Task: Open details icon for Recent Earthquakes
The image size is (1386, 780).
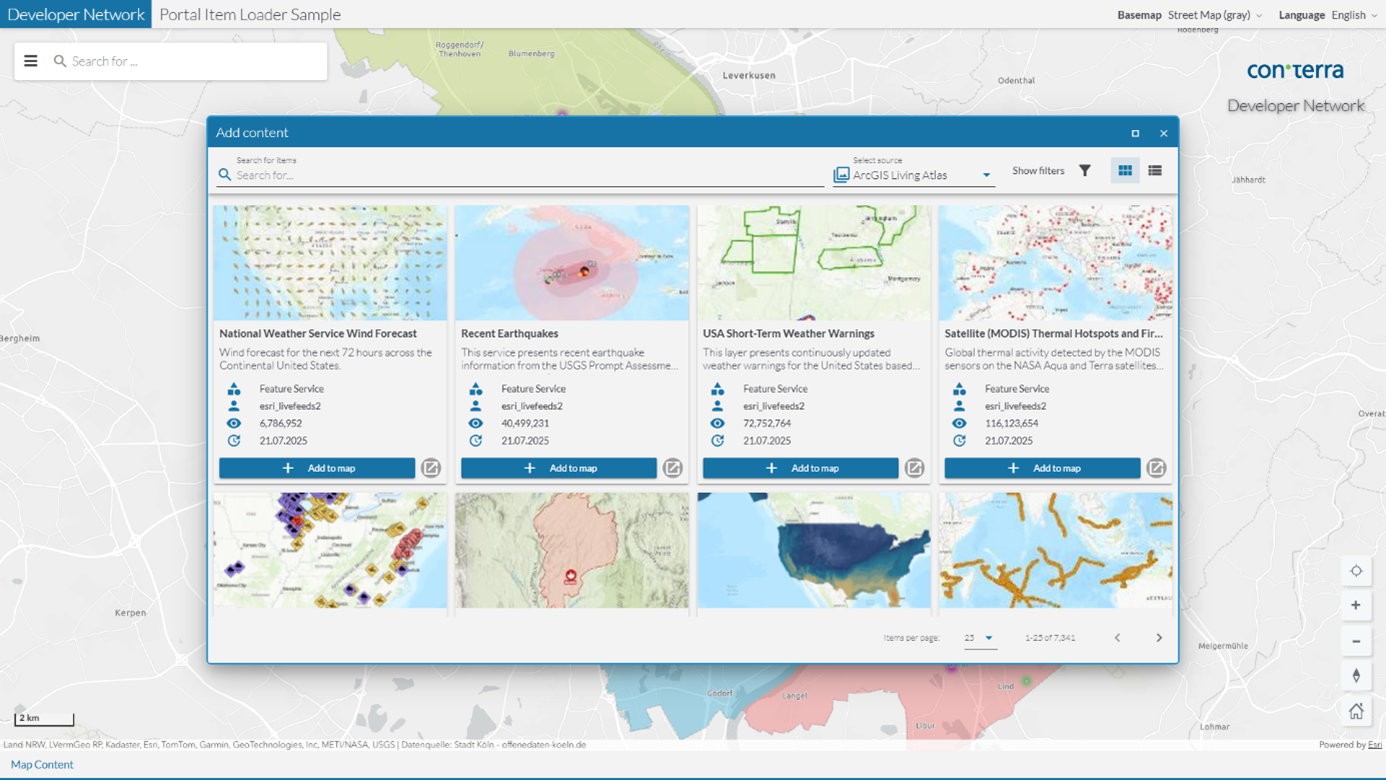Action: tap(673, 468)
